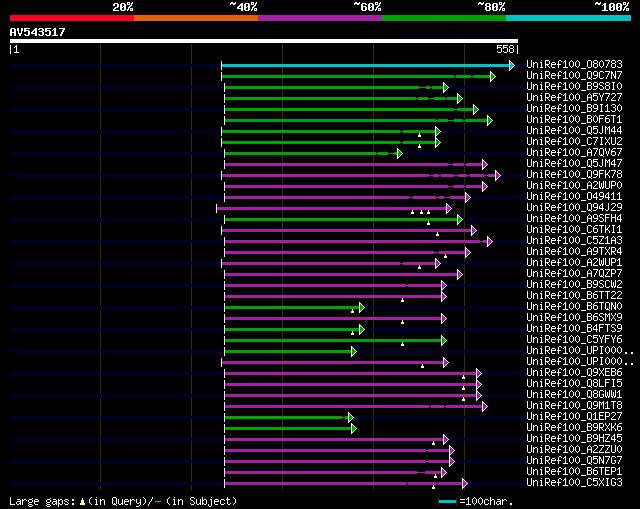The width and height of the screenshot is (640, 509).
Task: Open hit UniRef100_Q9FK78
Action: tap(574, 175)
